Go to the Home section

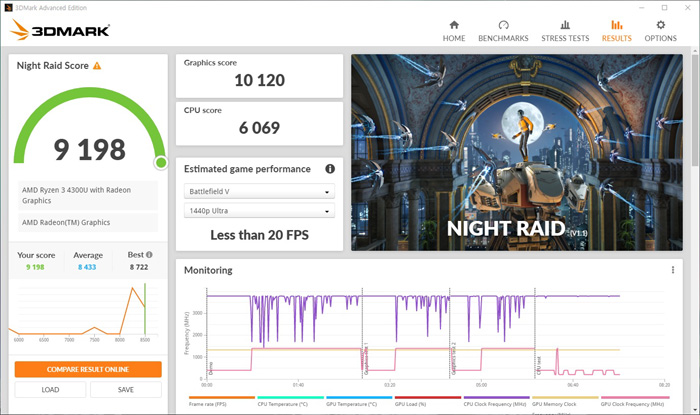454,30
